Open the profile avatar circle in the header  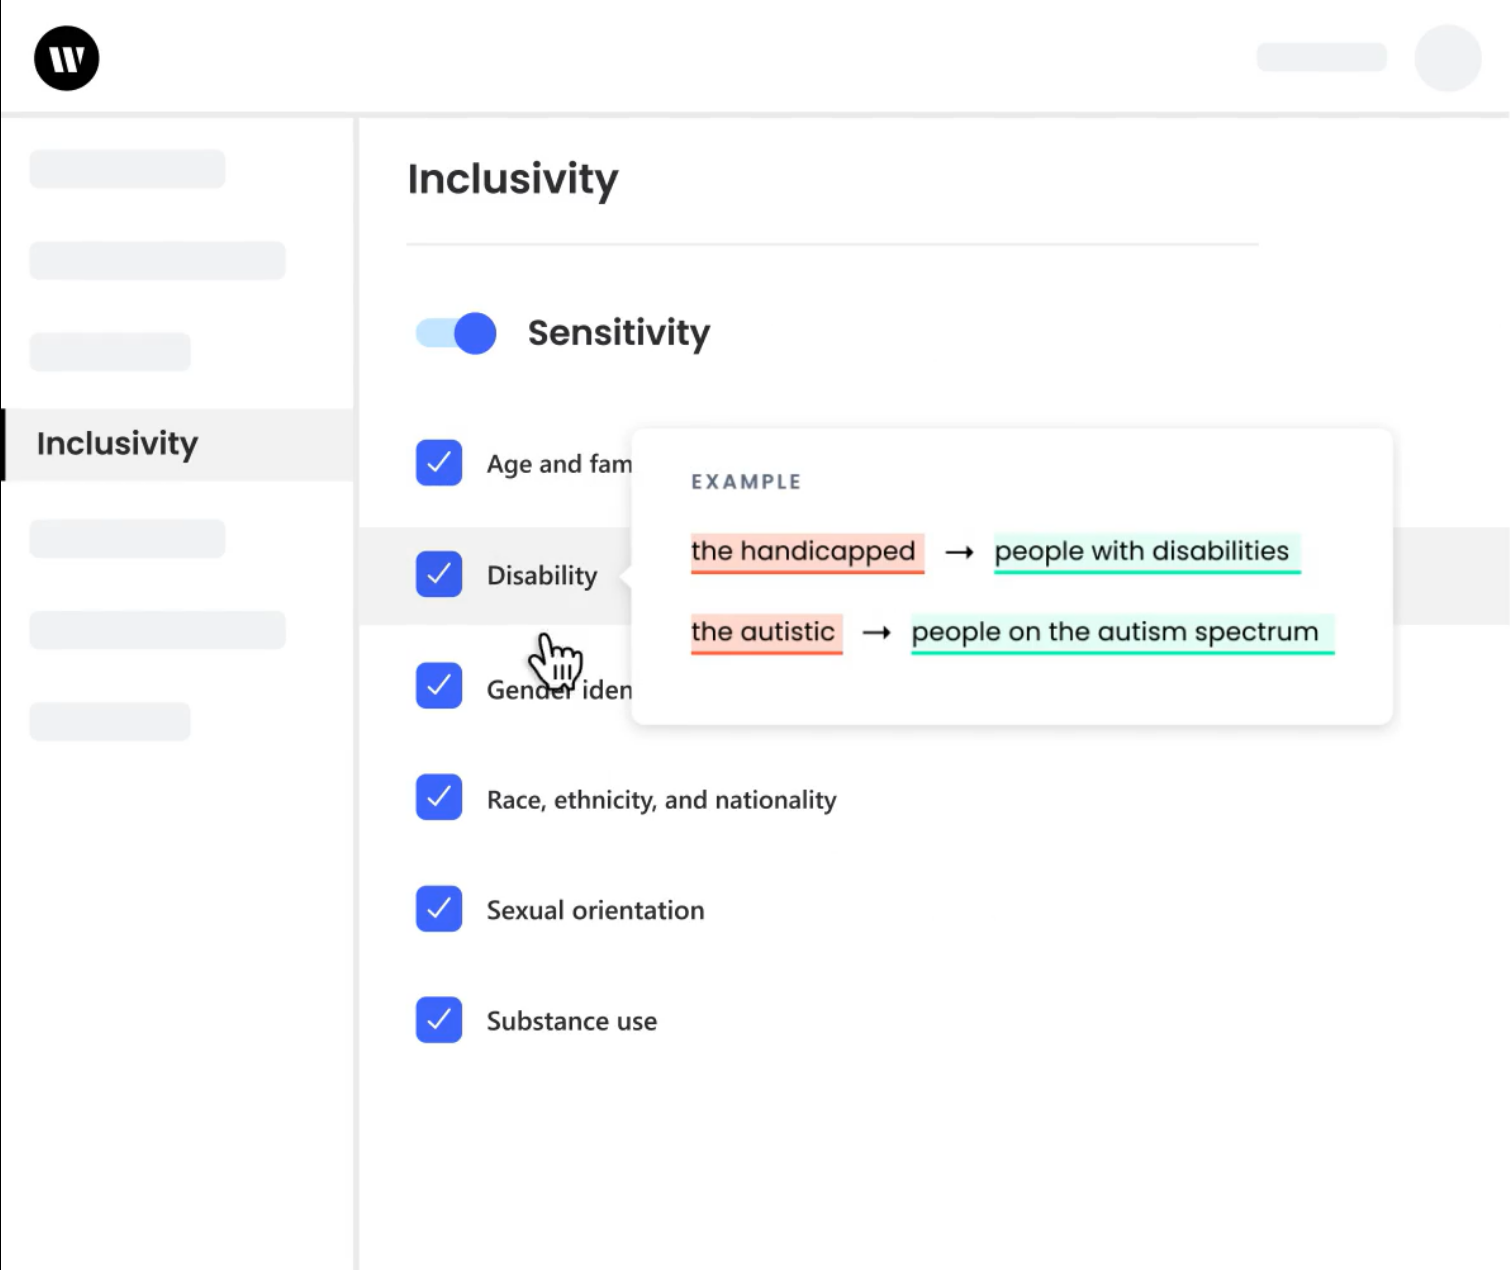[x=1446, y=58]
